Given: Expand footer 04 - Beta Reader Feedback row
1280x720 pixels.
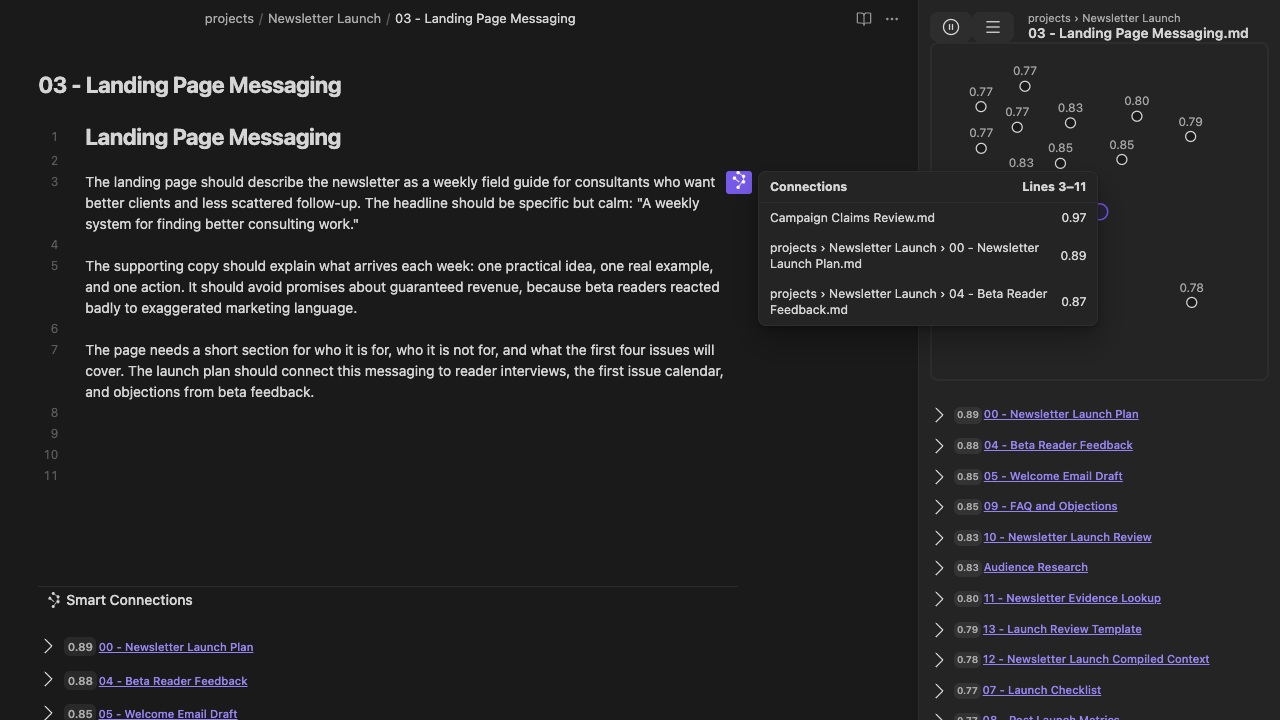Looking at the screenshot, I should pos(48,681).
